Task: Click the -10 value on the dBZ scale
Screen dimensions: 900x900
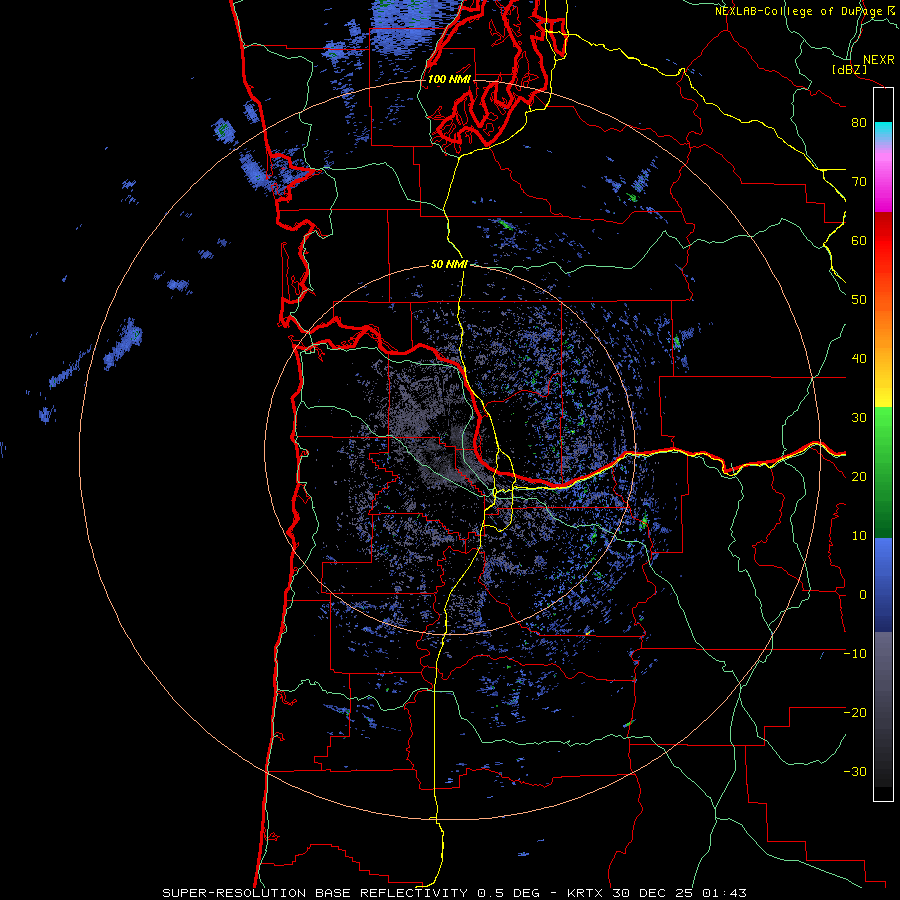Action: [x=855, y=654]
